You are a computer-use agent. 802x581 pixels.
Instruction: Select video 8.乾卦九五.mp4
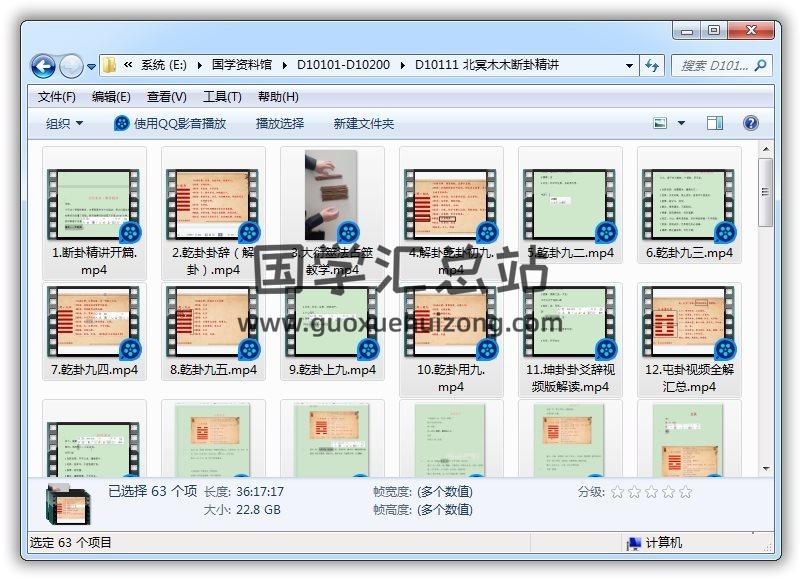pyautogui.click(x=213, y=331)
